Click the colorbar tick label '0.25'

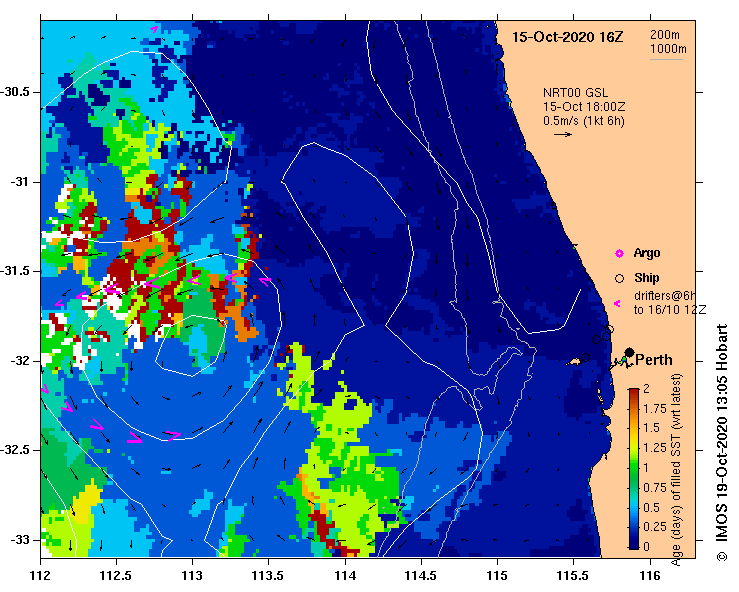point(655,527)
